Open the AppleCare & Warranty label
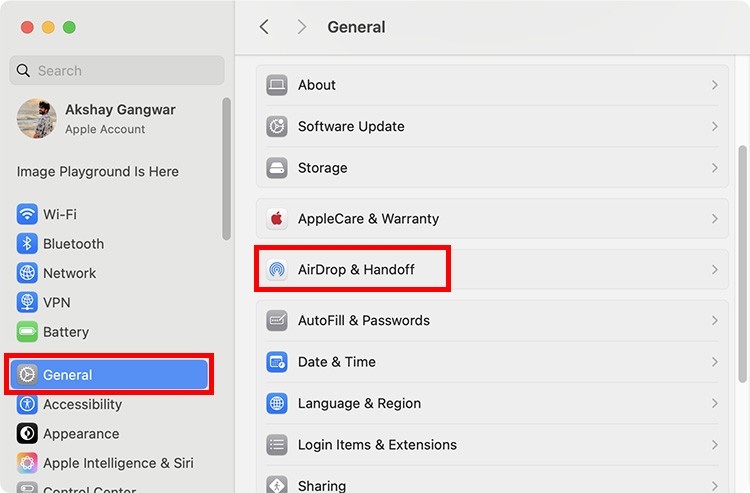The width and height of the screenshot is (750, 493). point(369,219)
